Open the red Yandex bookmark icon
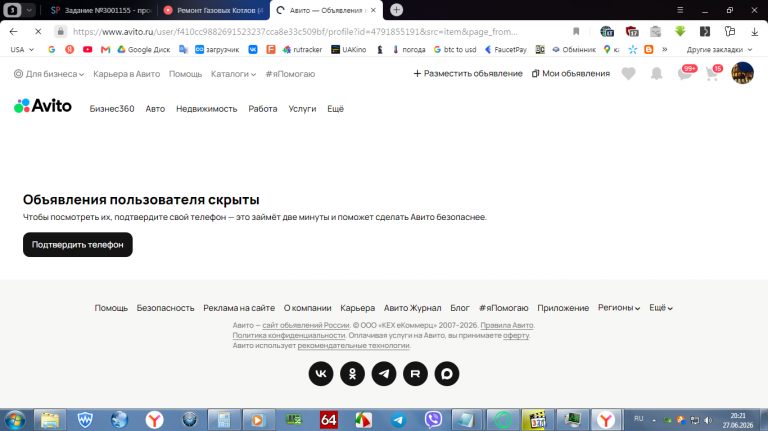Screen dimensions: 768x431 tap(70, 49)
